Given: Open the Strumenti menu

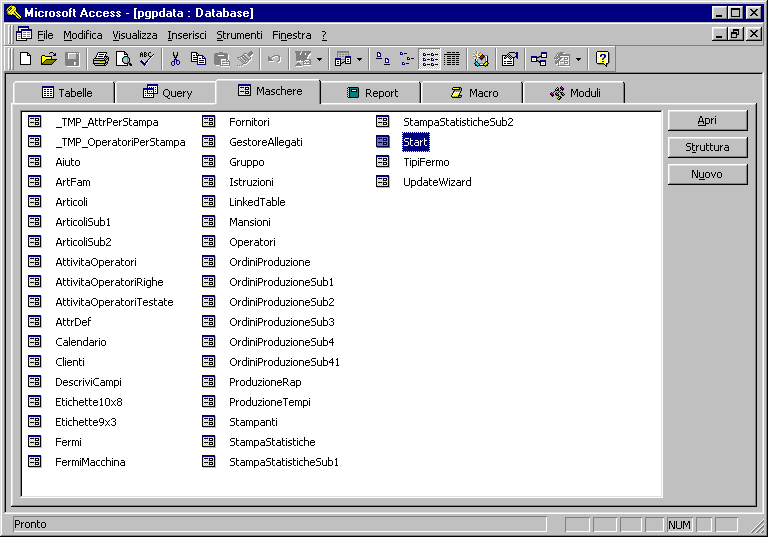Looking at the screenshot, I should tap(239, 35).
